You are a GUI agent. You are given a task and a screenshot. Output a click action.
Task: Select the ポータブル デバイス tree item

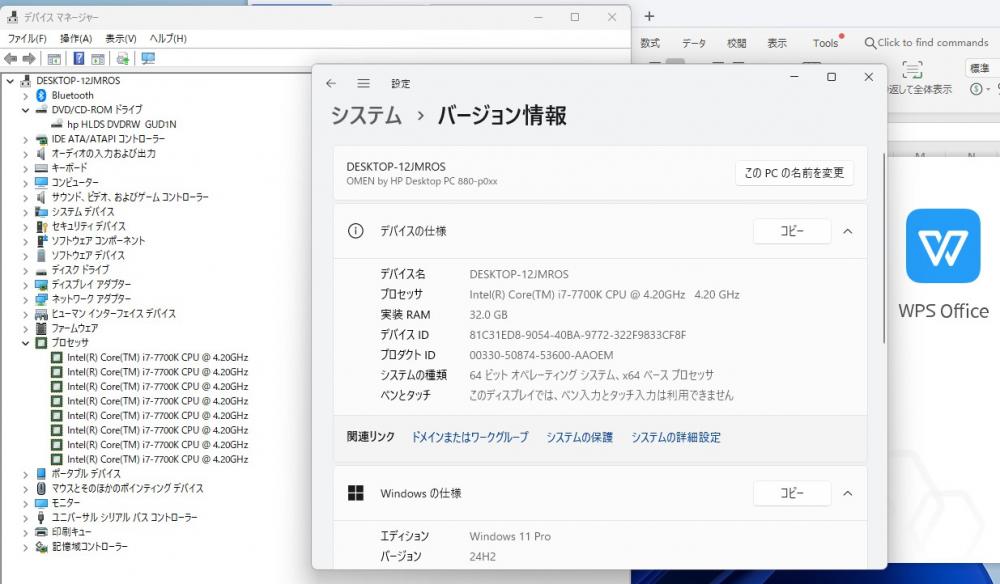86,474
